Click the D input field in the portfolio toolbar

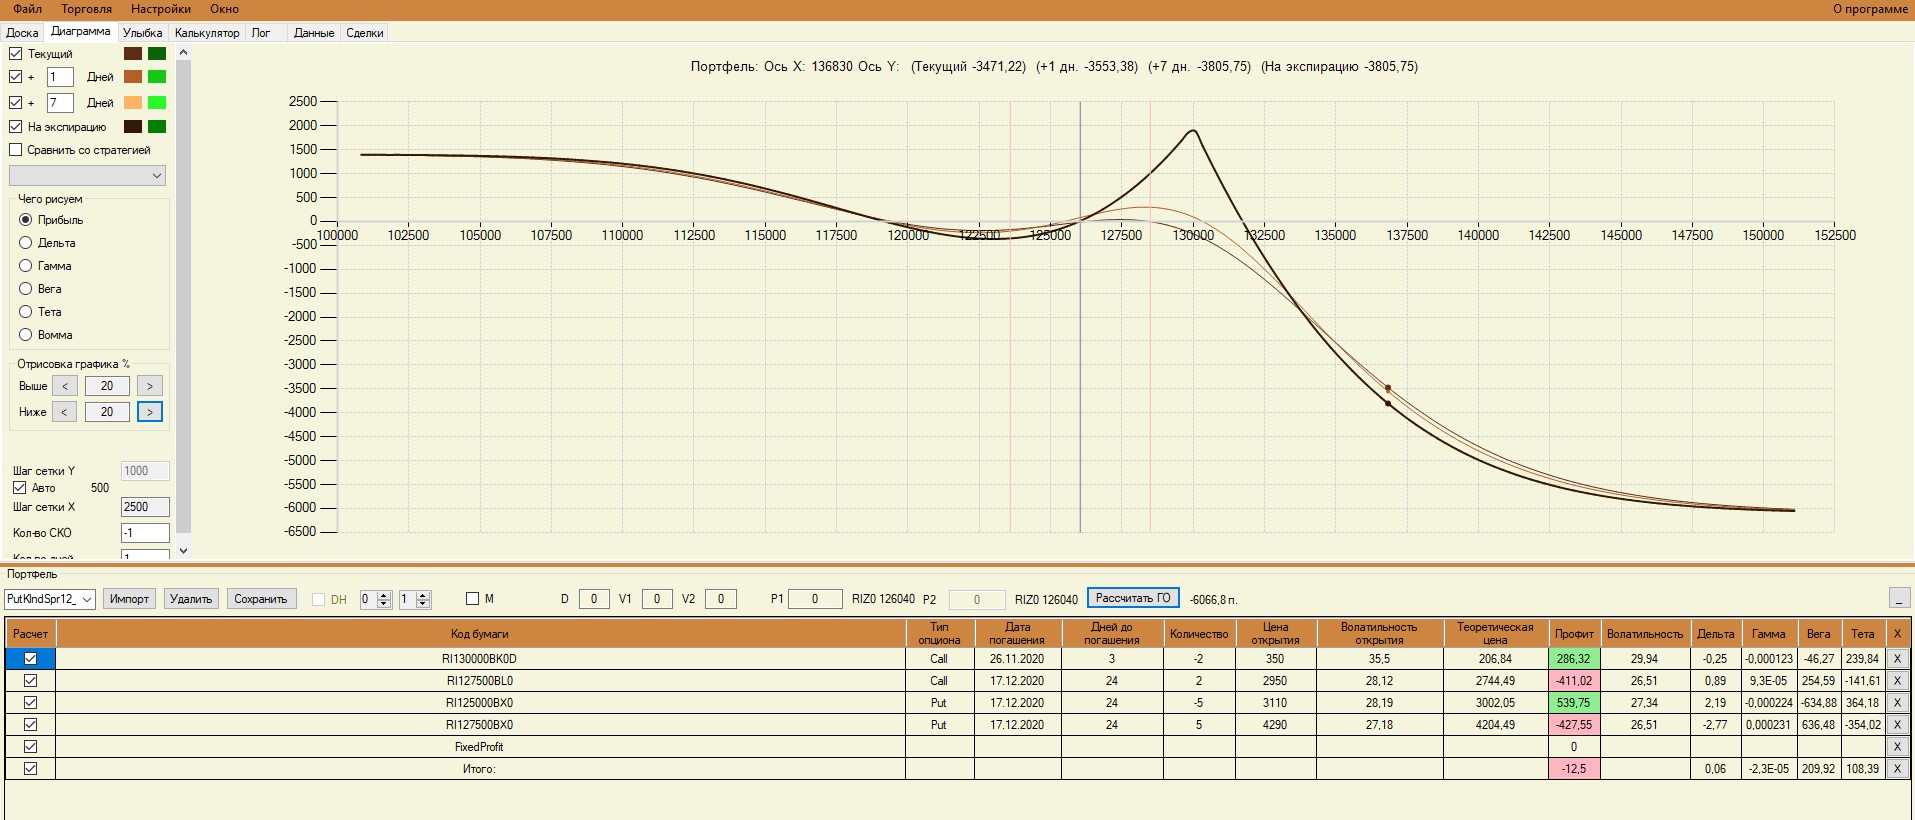pyautogui.click(x=594, y=599)
